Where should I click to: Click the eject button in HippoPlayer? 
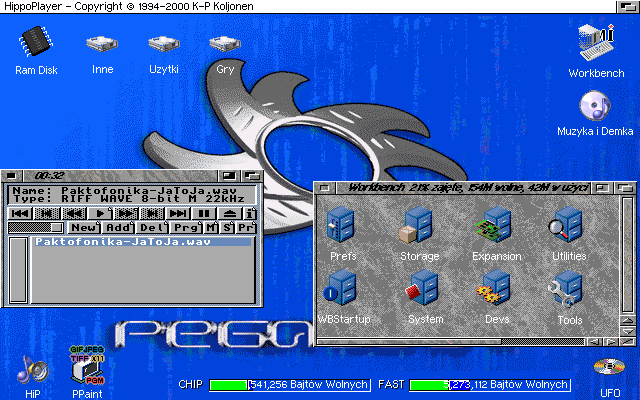pyautogui.click(x=230, y=213)
